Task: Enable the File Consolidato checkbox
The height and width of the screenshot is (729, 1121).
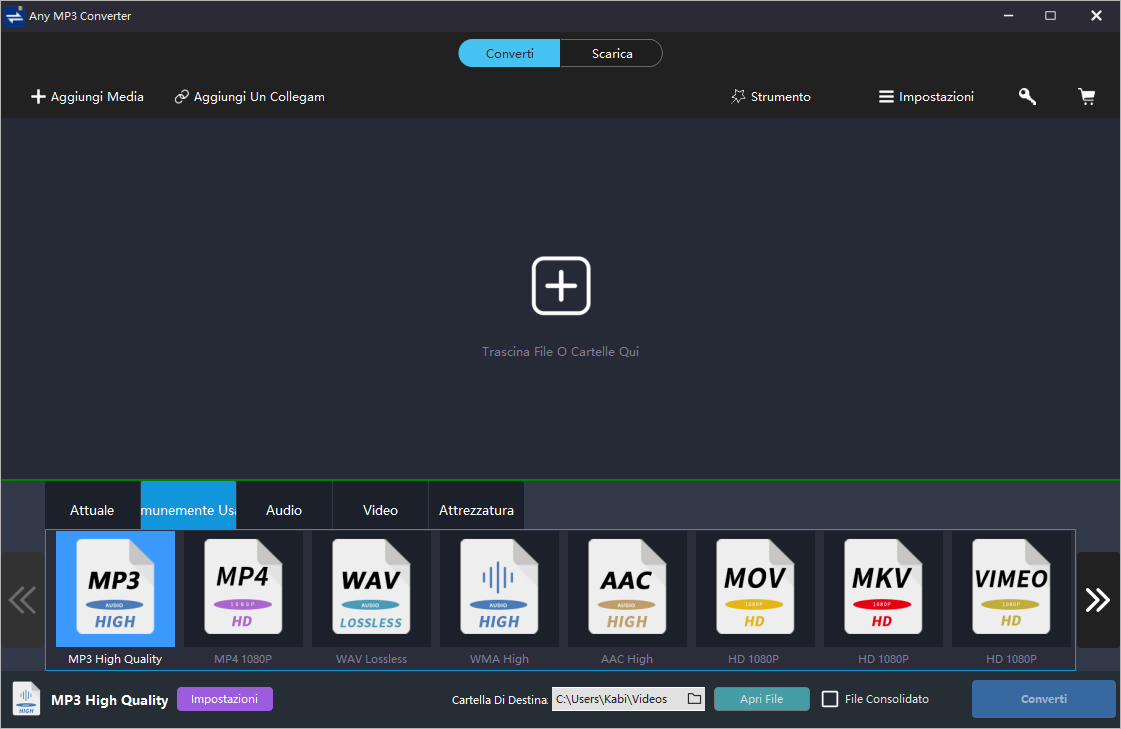Action: (830, 699)
